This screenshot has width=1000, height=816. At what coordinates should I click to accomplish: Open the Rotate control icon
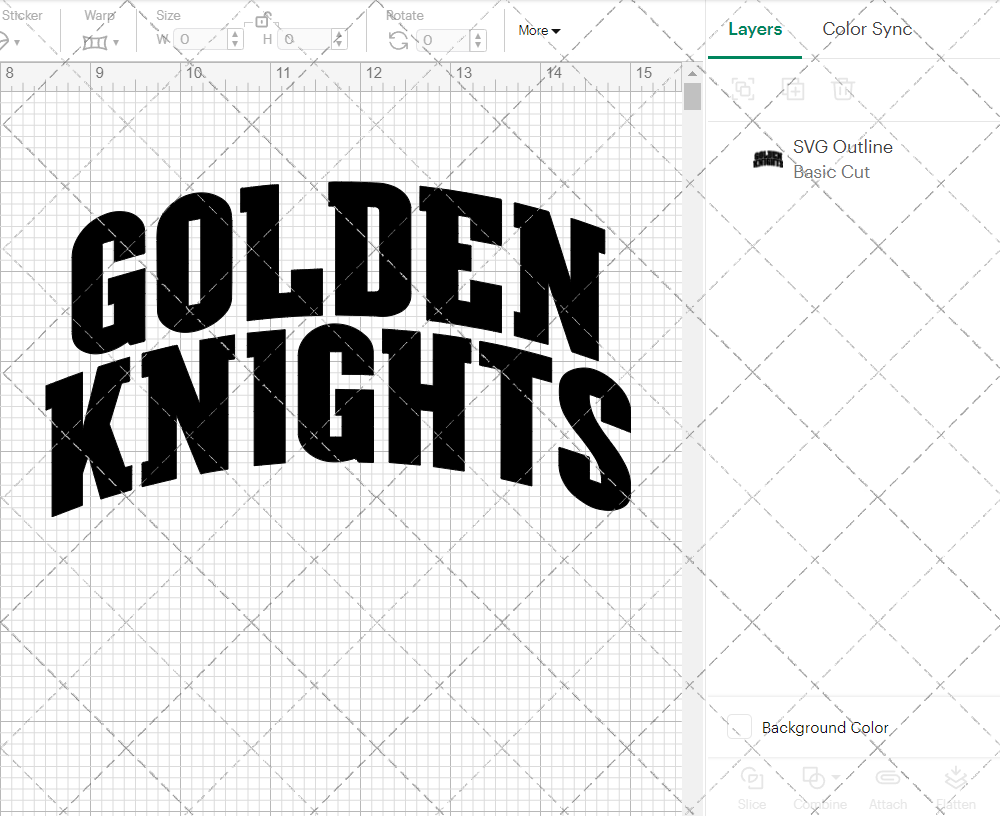pyautogui.click(x=399, y=38)
